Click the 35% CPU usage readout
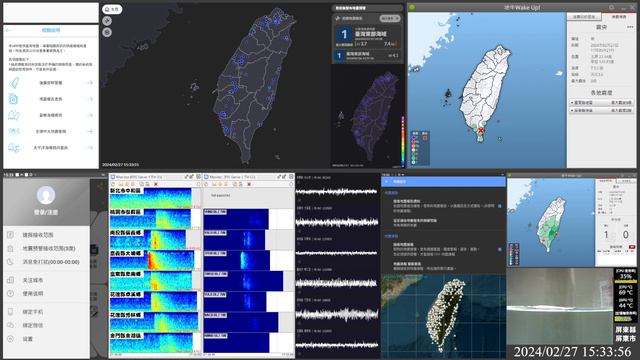 [x=625, y=276]
